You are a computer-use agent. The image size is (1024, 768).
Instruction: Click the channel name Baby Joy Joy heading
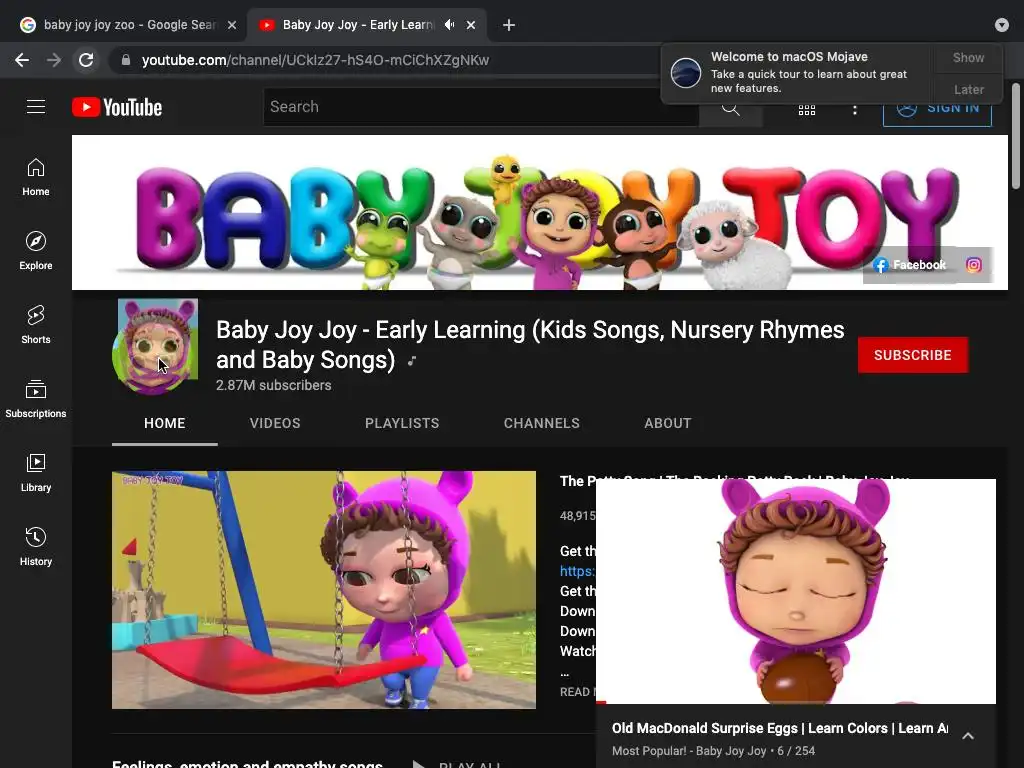(x=530, y=345)
